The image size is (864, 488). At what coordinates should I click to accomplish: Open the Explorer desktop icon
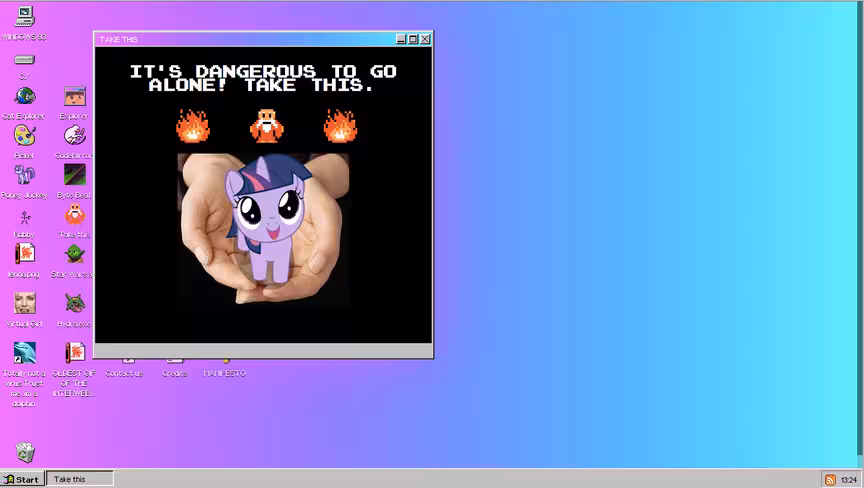74,96
